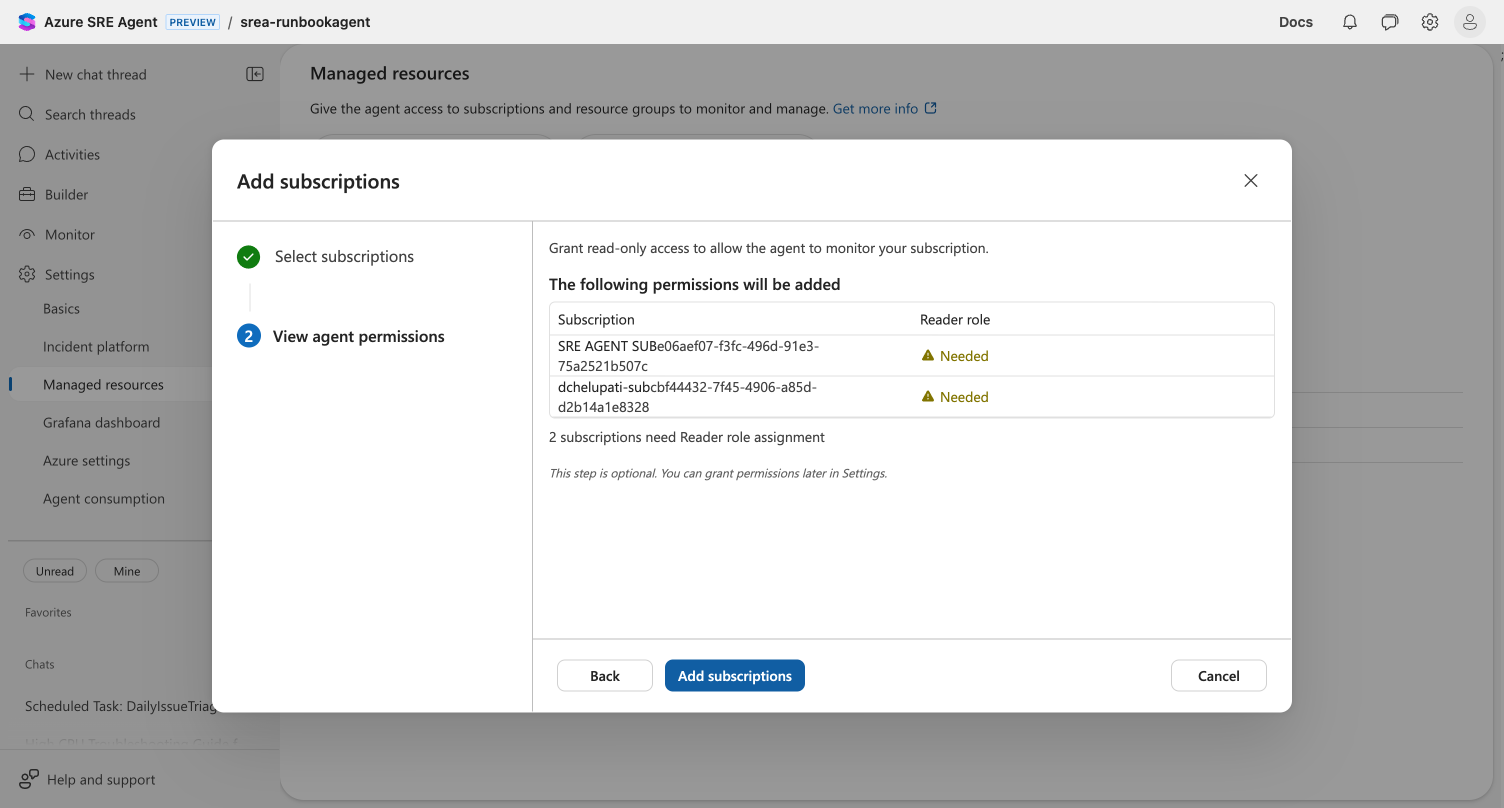Click warning icon for SRE AGENT subscription
1504x808 pixels.
[x=928, y=355]
